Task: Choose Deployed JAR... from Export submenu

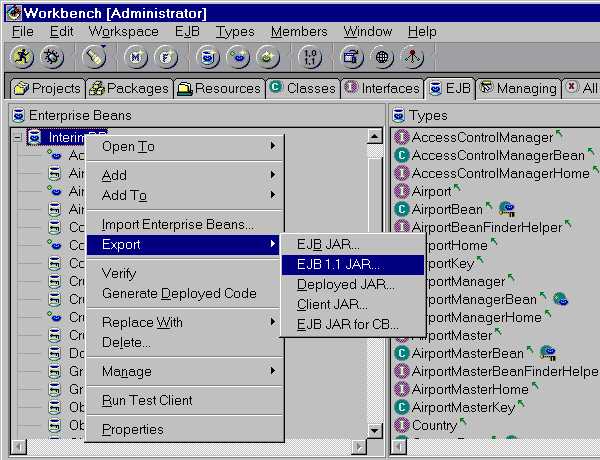Action: pyautogui.click(x=345, y=284)
